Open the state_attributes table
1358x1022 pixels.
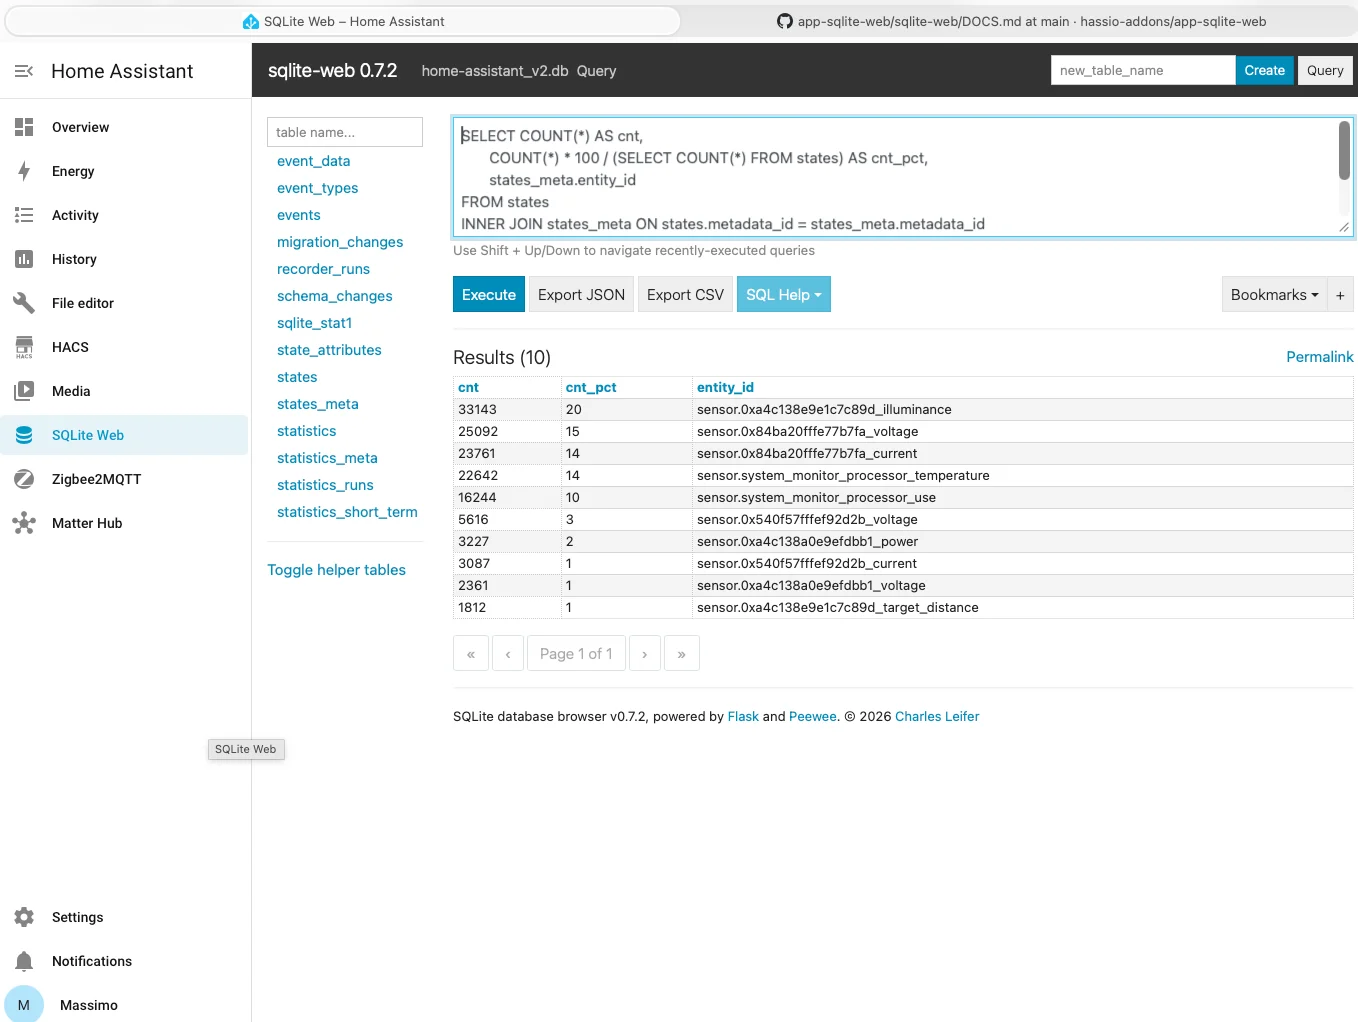pos(330,350)
